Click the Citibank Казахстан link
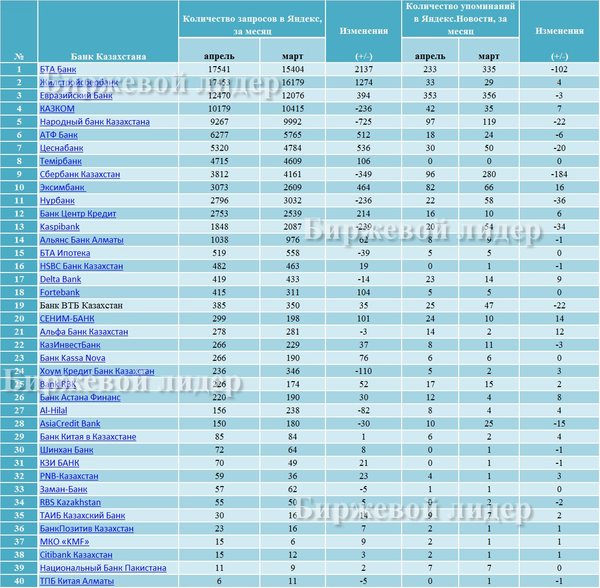600x588 pixels. pyautogui.click(x=76, y=555)
